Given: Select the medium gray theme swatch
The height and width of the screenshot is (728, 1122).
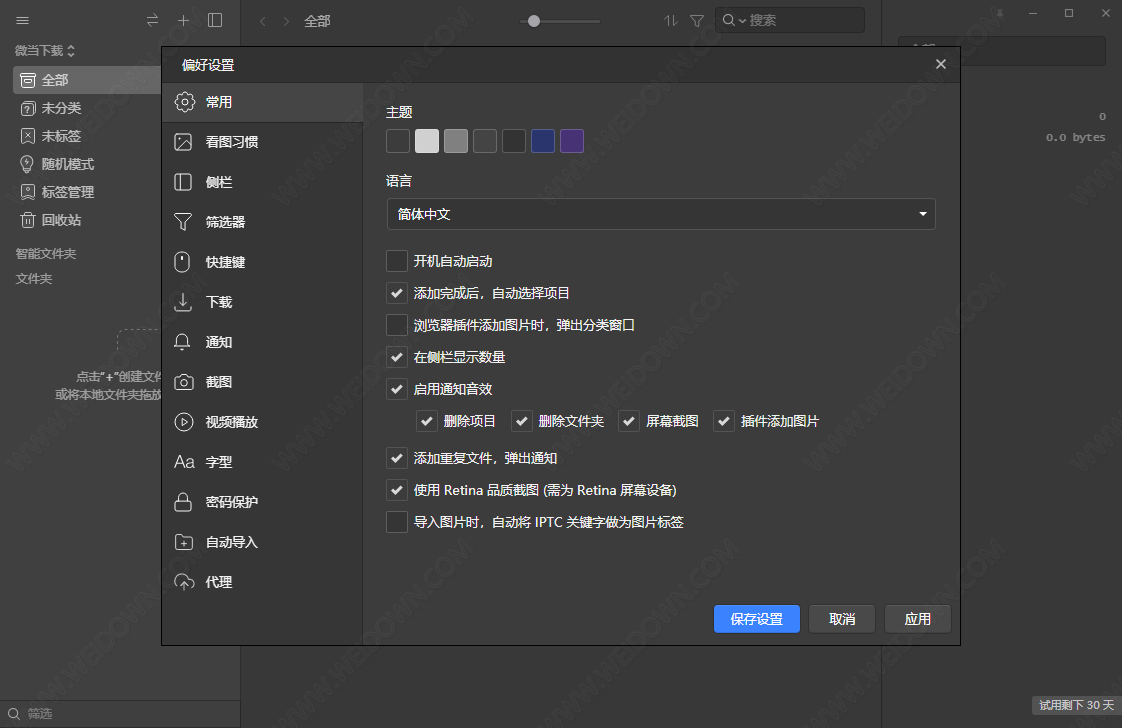Looking at the screenshot, I should pyautogui.click(x=456, y=141).
